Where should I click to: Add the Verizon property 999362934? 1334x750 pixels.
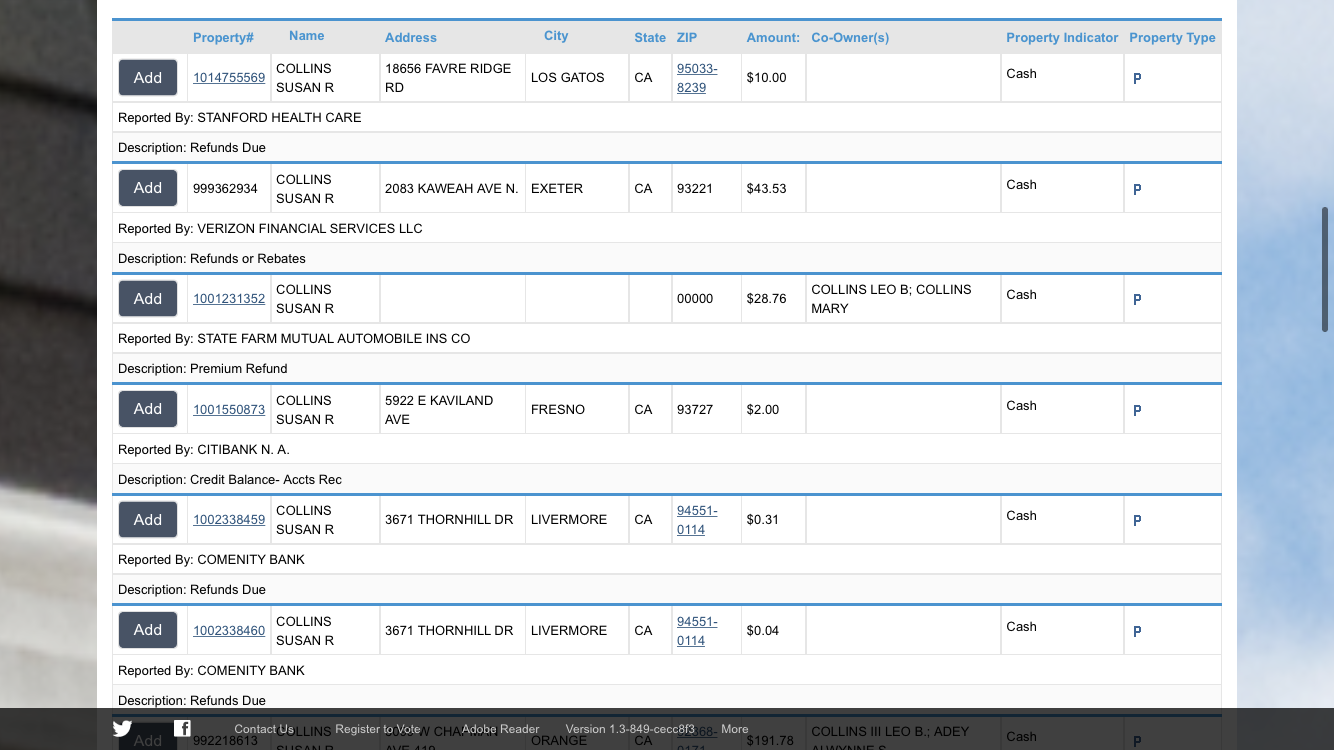[148, 188]
